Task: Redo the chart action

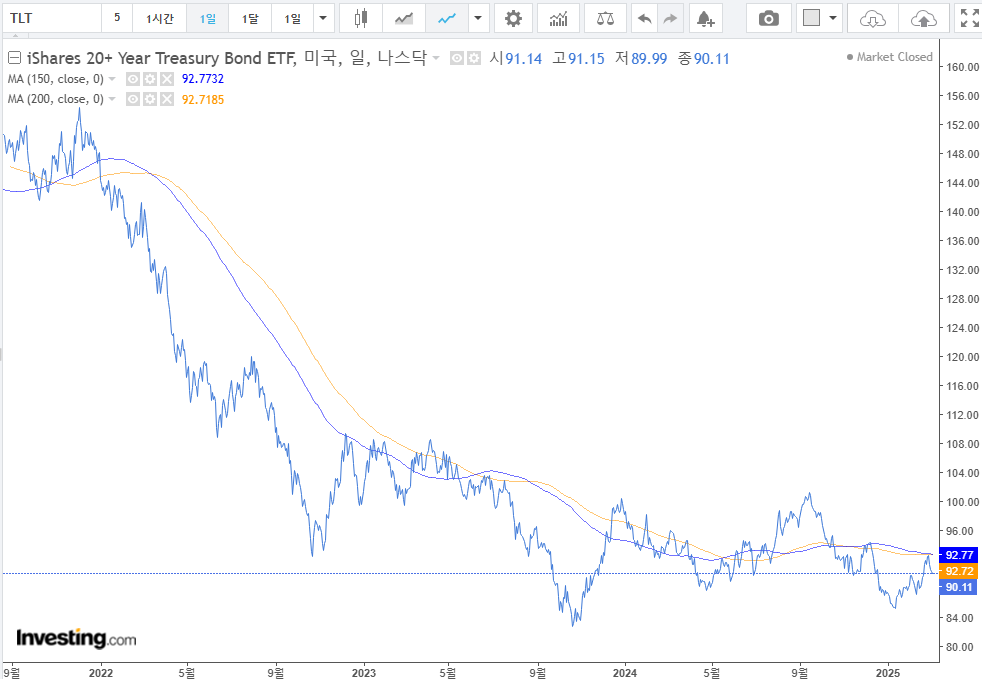Action: (x=670, y=18)
